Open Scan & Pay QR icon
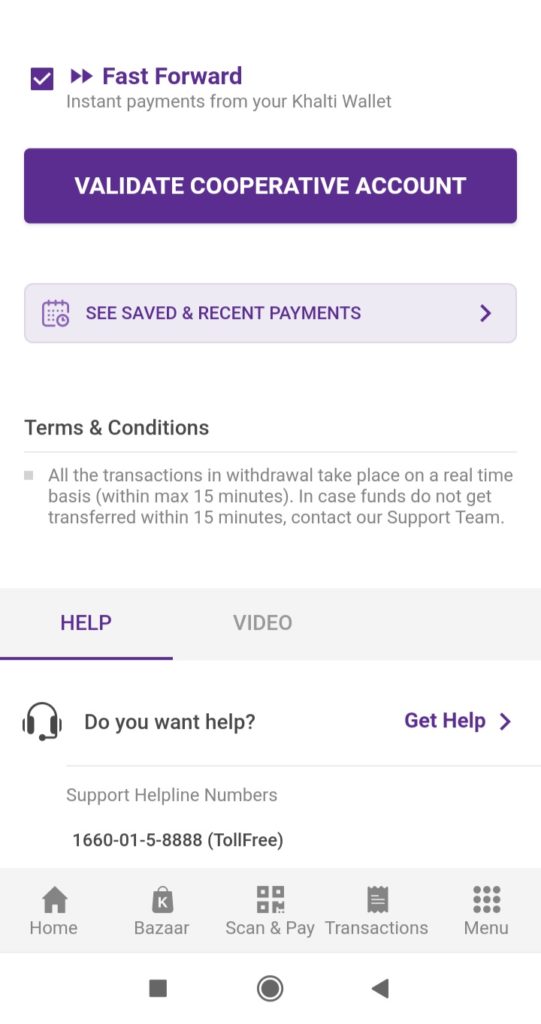Screen dimensions: 541x1024 (270, 899)
